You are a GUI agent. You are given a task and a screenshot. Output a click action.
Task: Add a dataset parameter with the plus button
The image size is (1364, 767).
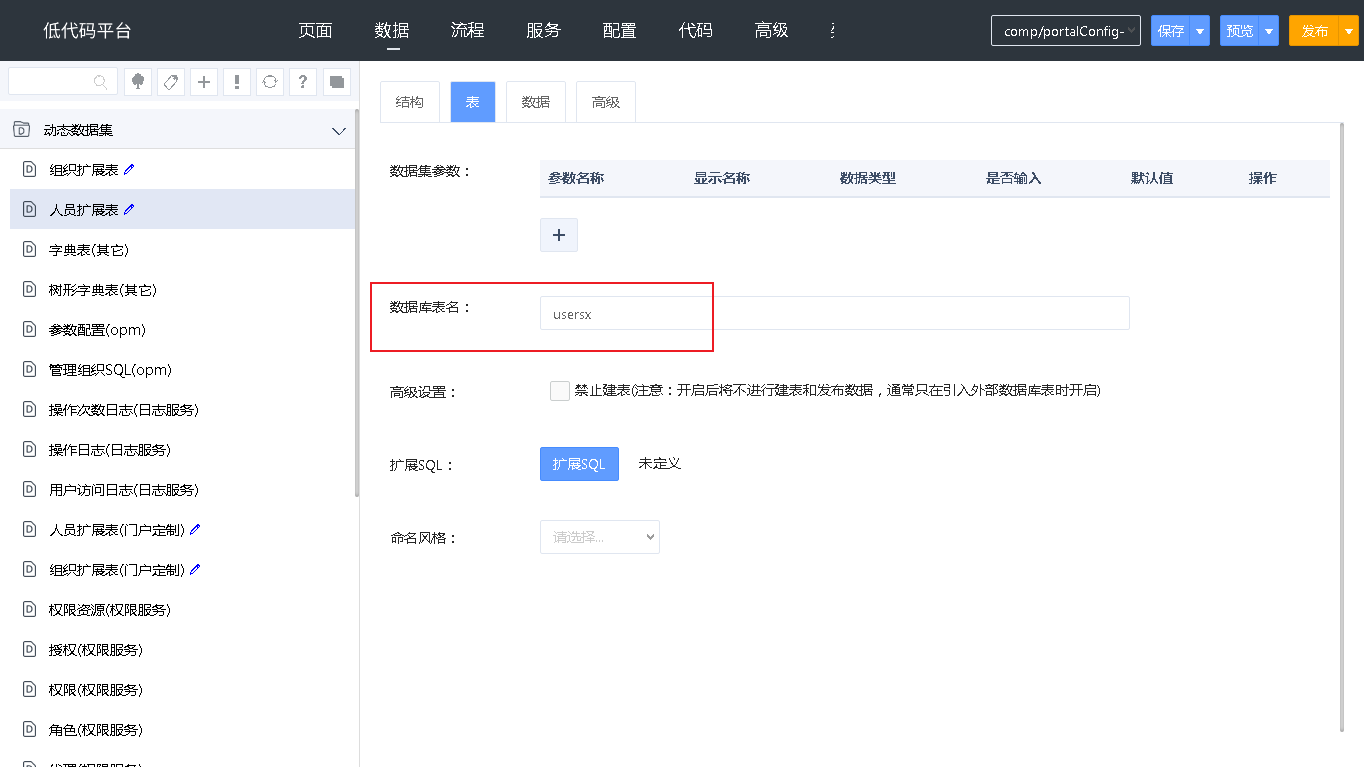(559, 235)
